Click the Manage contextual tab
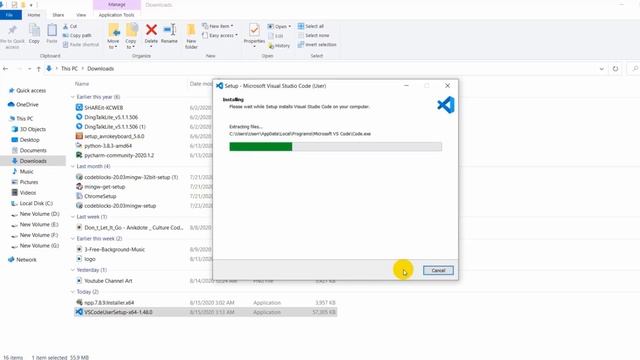This screenshot has width=640, height=360. click(117, 4)
